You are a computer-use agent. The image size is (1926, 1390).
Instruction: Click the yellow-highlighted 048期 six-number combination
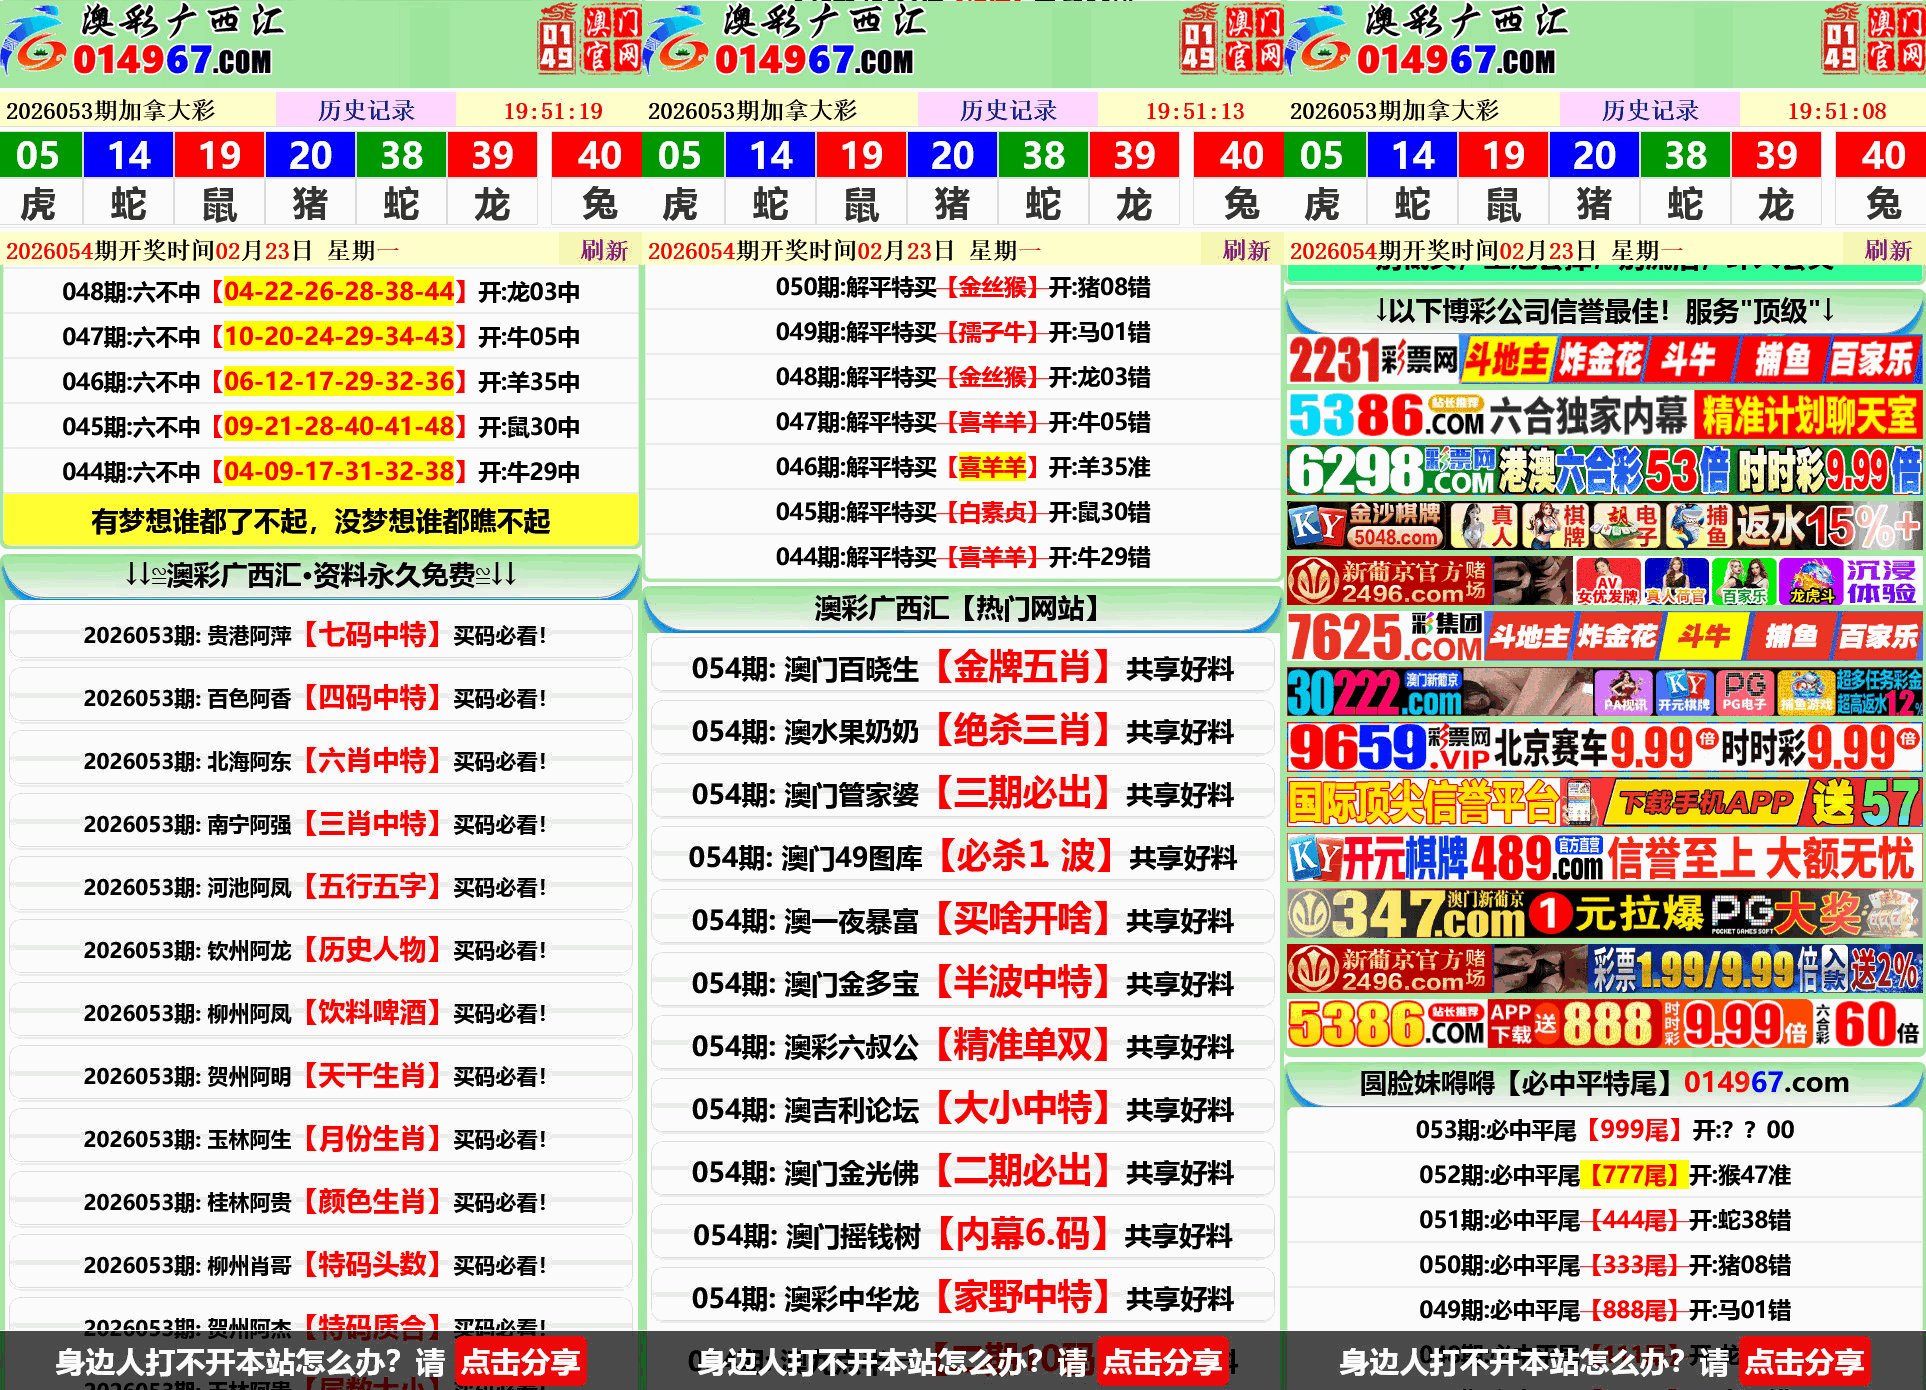[340, 292]
